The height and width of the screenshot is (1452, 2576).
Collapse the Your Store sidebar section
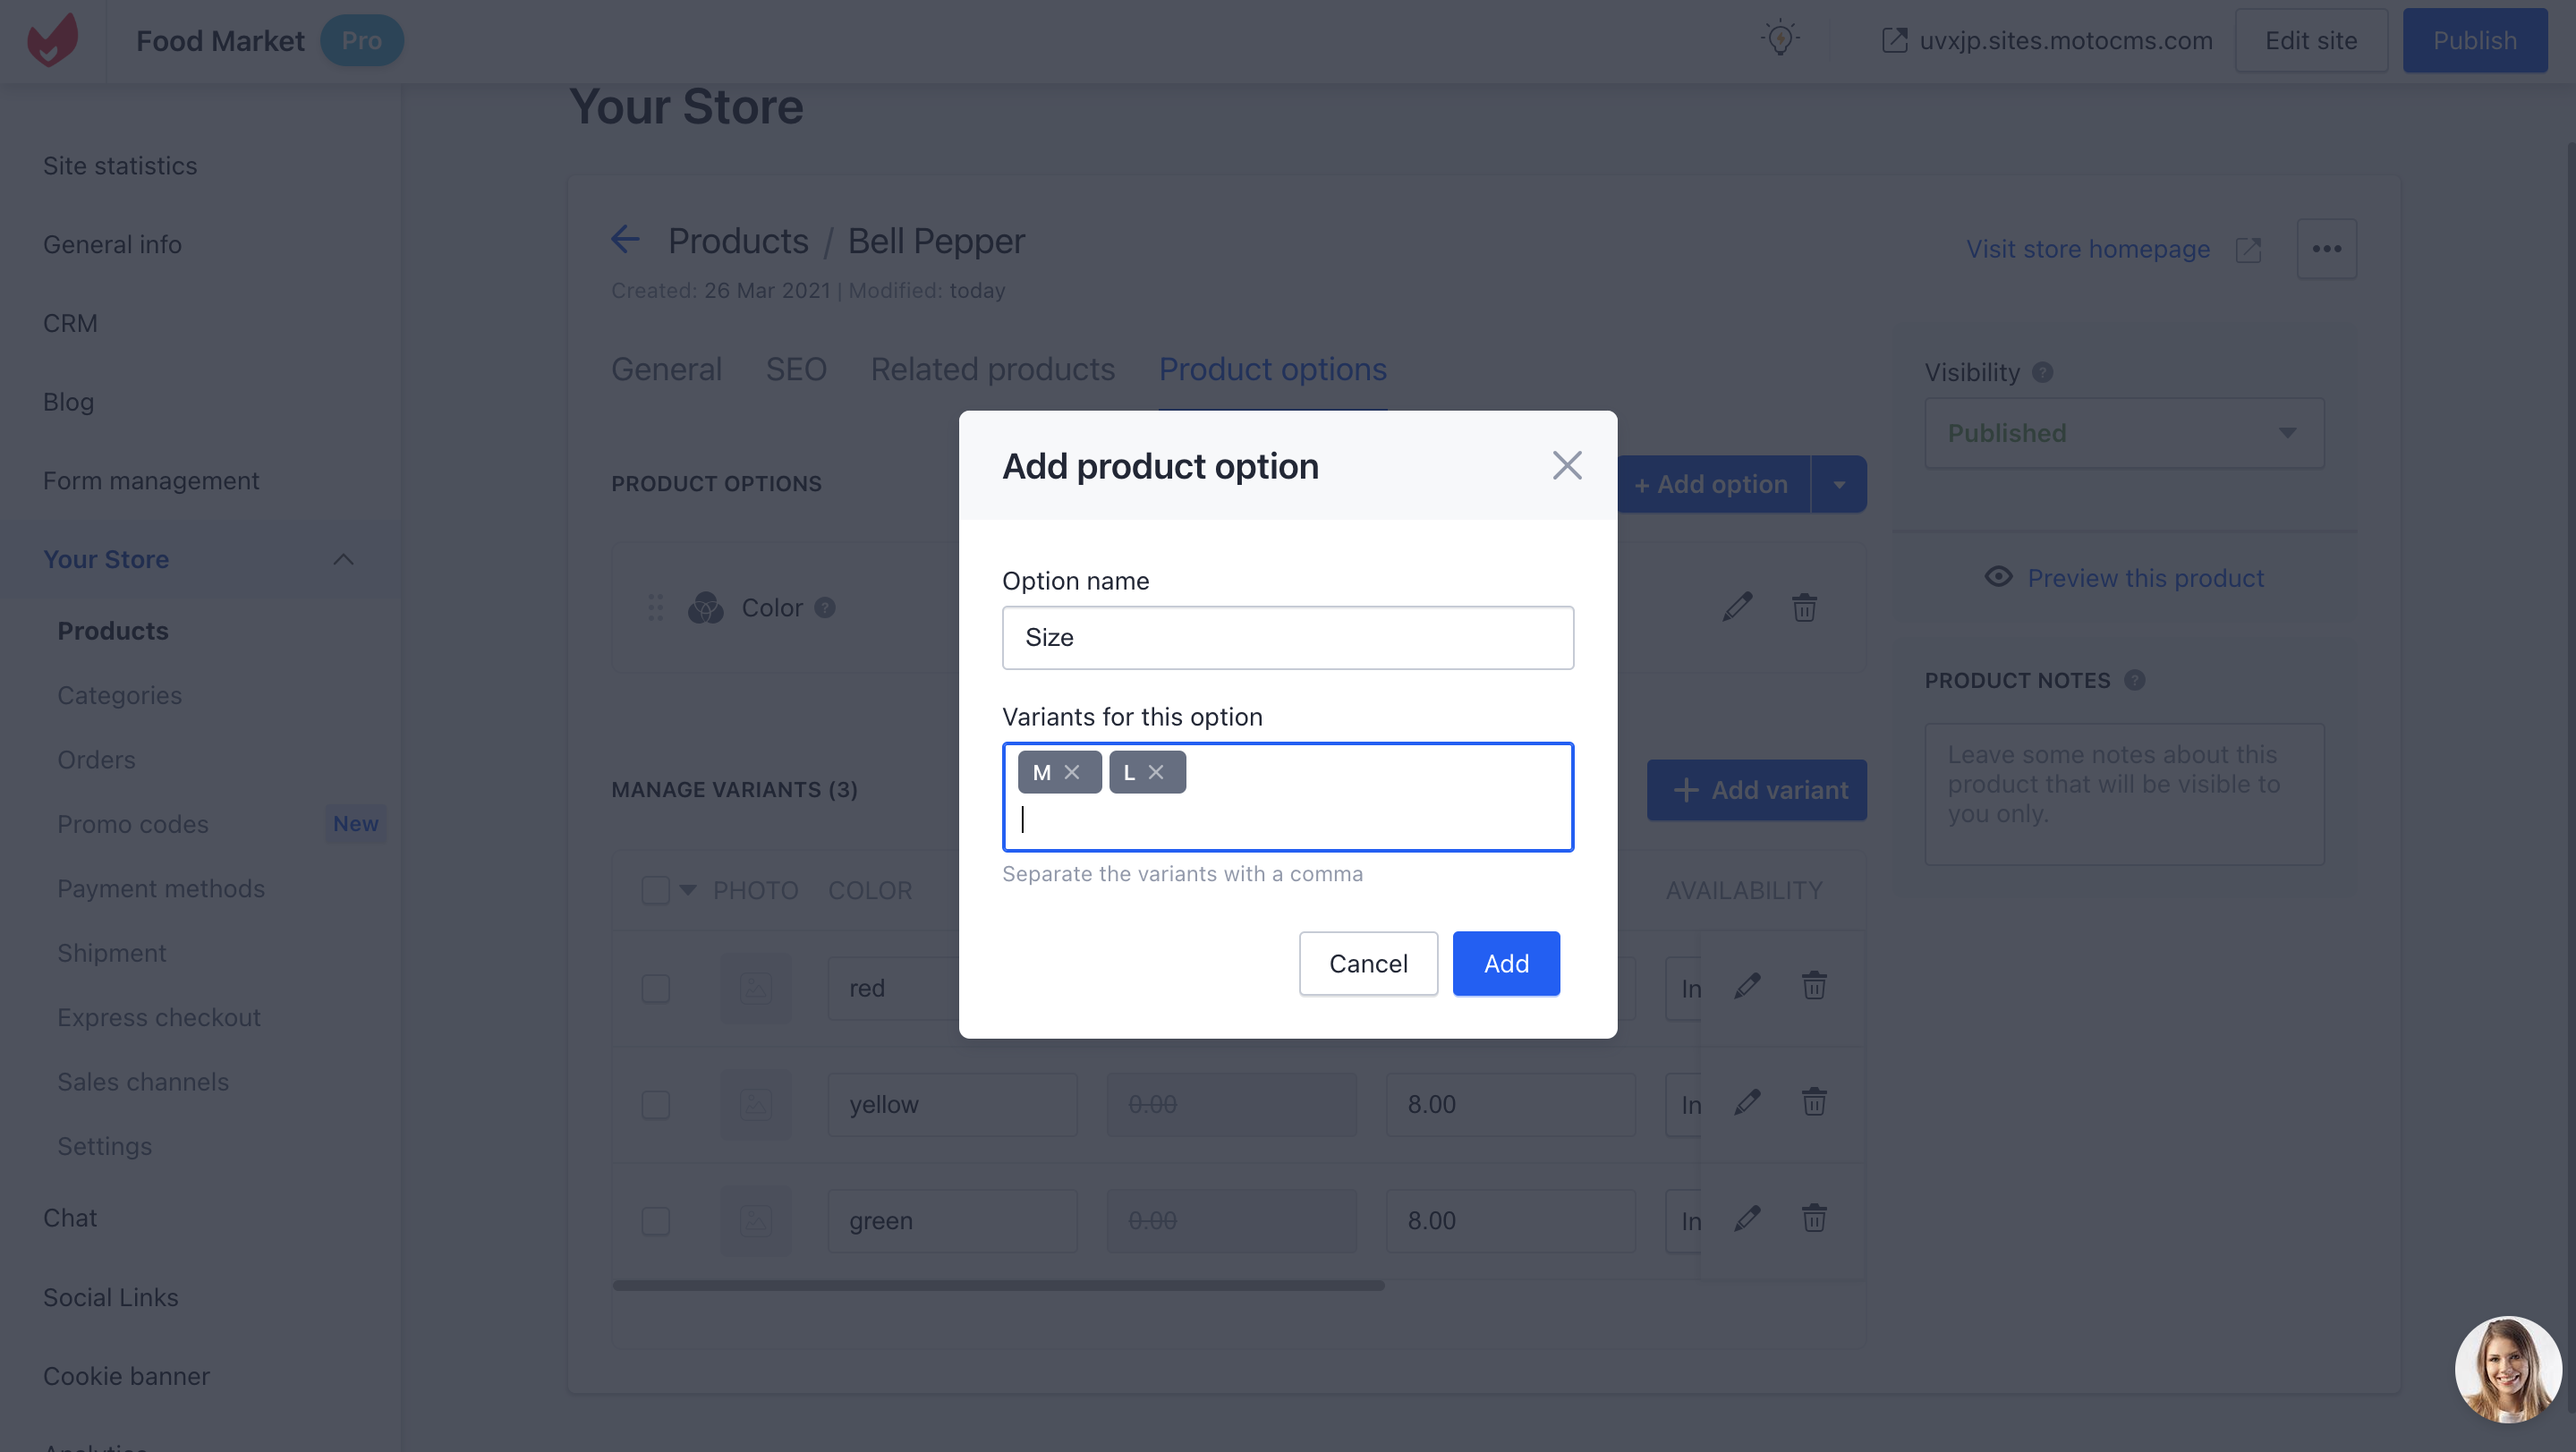[x=343, y=559]
